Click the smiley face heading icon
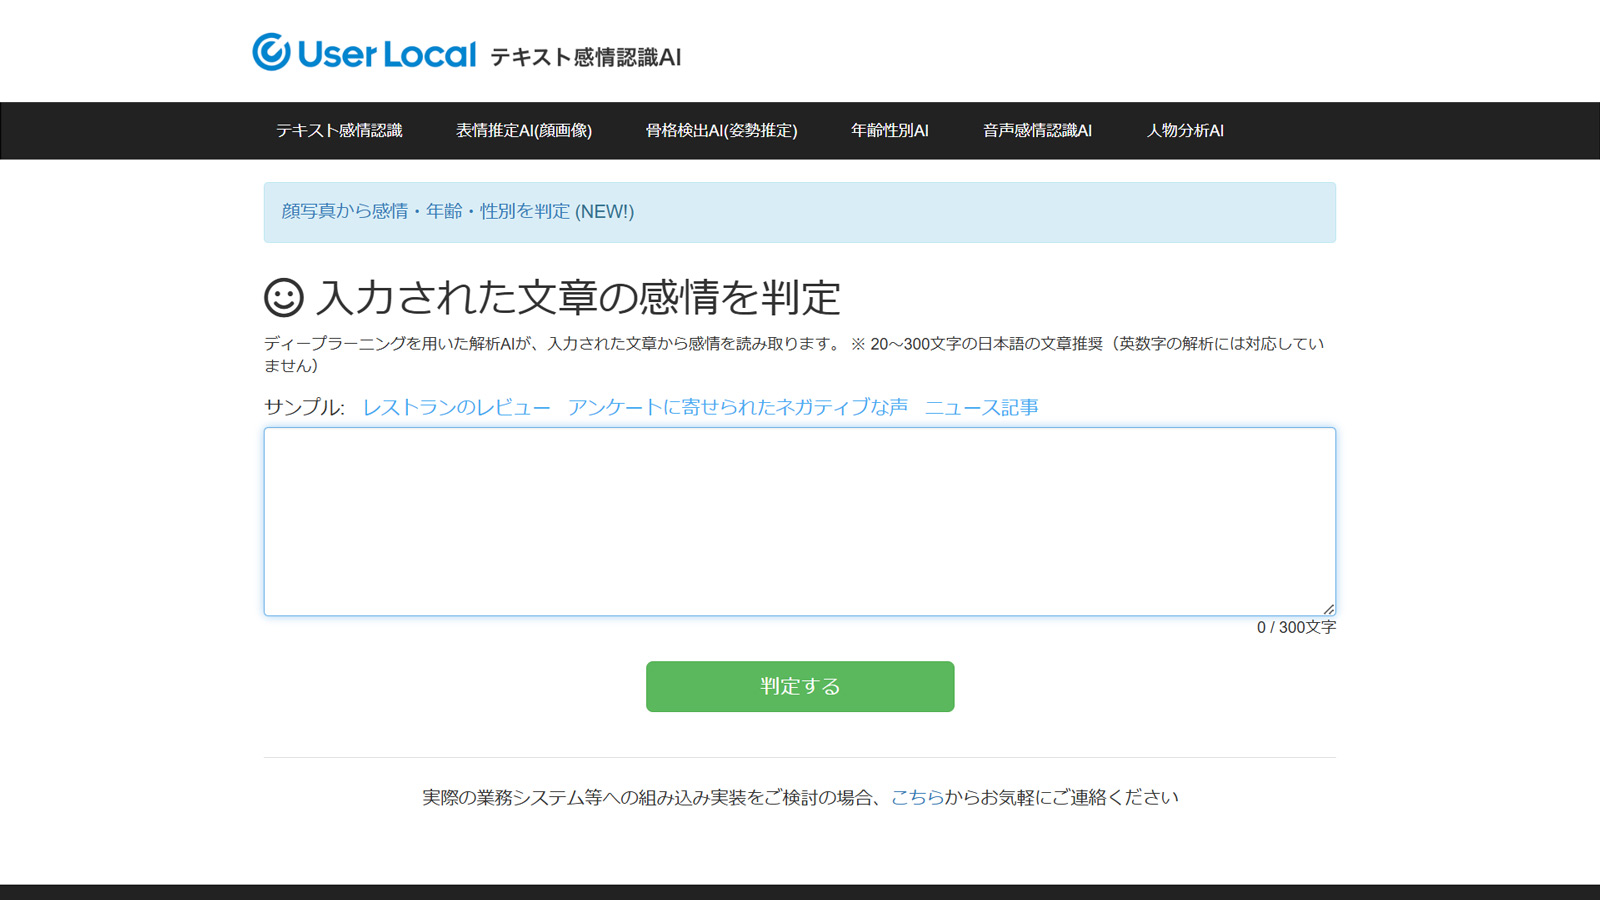Viewport: 1600px width, 900px height. (284, 298)
